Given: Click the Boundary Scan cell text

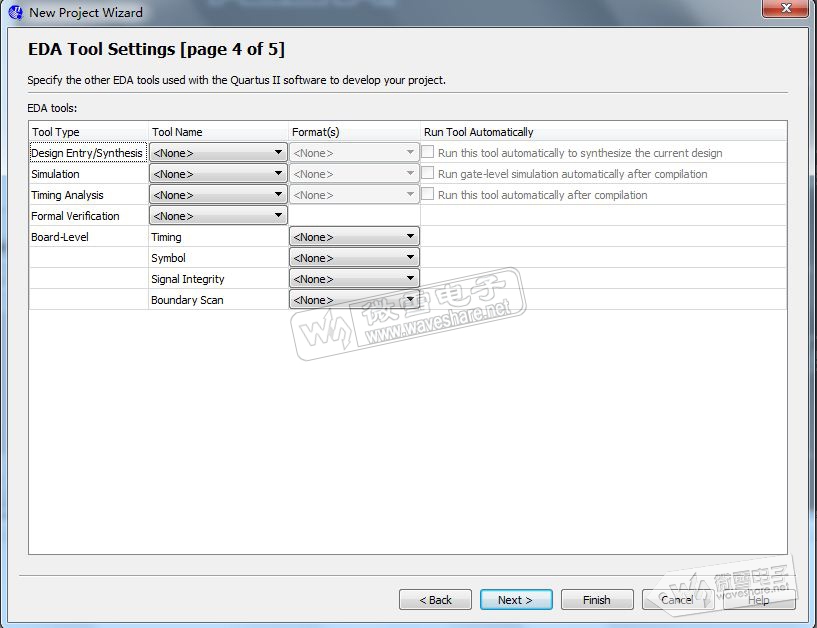Looking at the screenshot, I should [187, 300].
